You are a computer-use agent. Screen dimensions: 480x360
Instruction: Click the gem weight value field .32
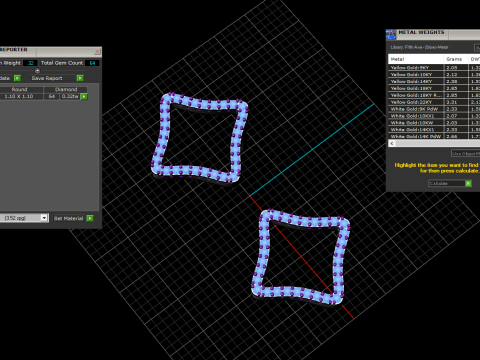[30, 63]
